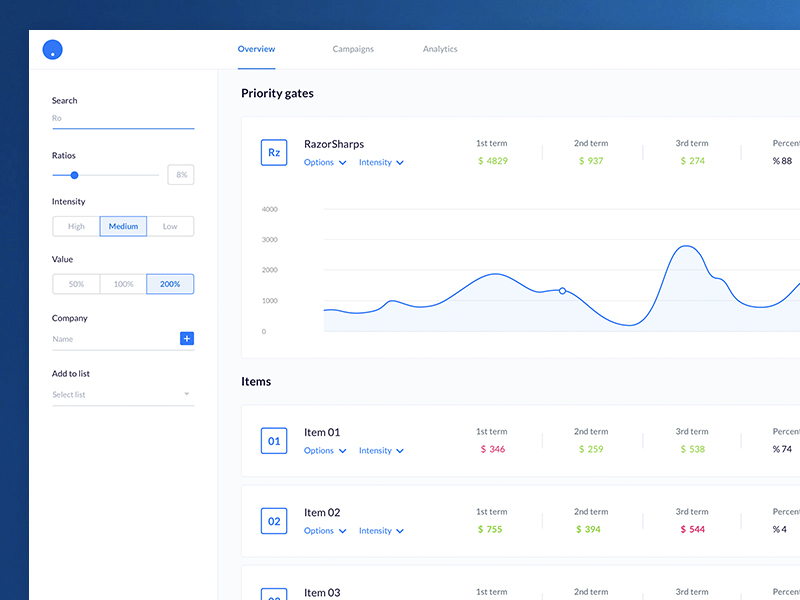Viewport: 800px width, 600px height.
Task: Click the Company Name input field
Action: [x=113, y=339]
